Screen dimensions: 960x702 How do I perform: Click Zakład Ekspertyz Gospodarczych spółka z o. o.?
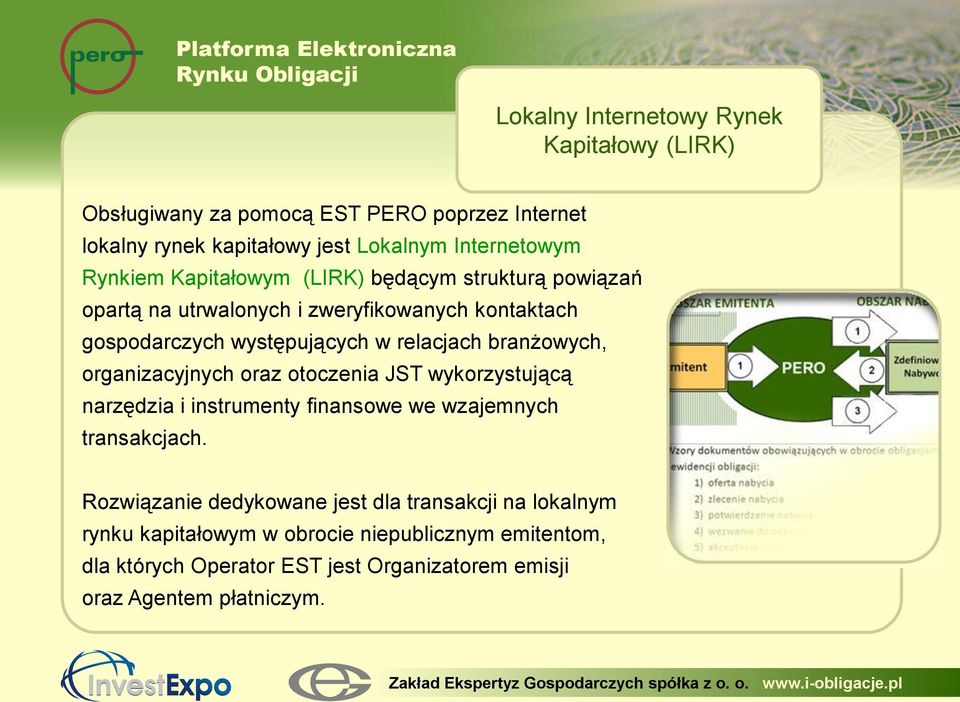568,684
